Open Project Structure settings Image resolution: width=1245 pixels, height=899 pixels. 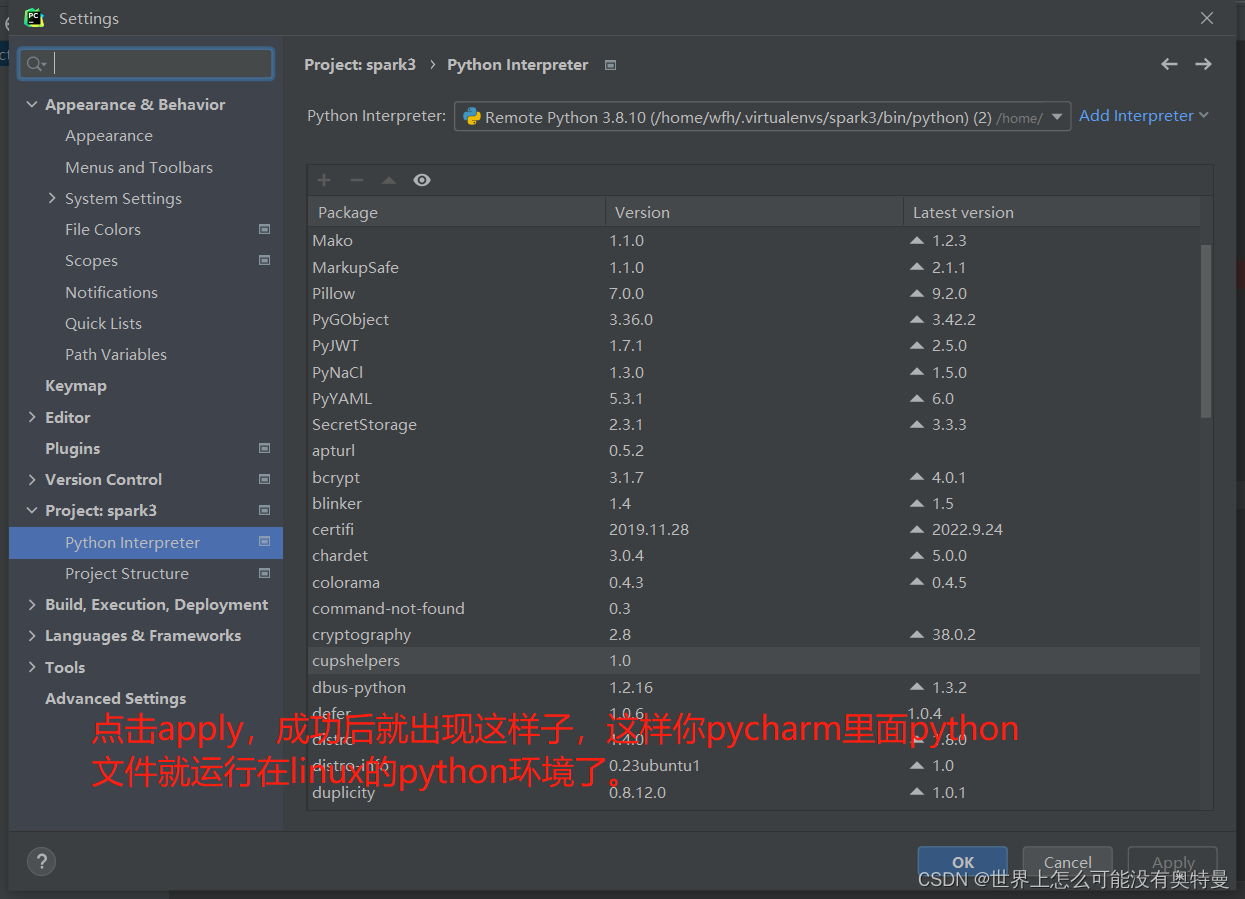pos(127,573)
